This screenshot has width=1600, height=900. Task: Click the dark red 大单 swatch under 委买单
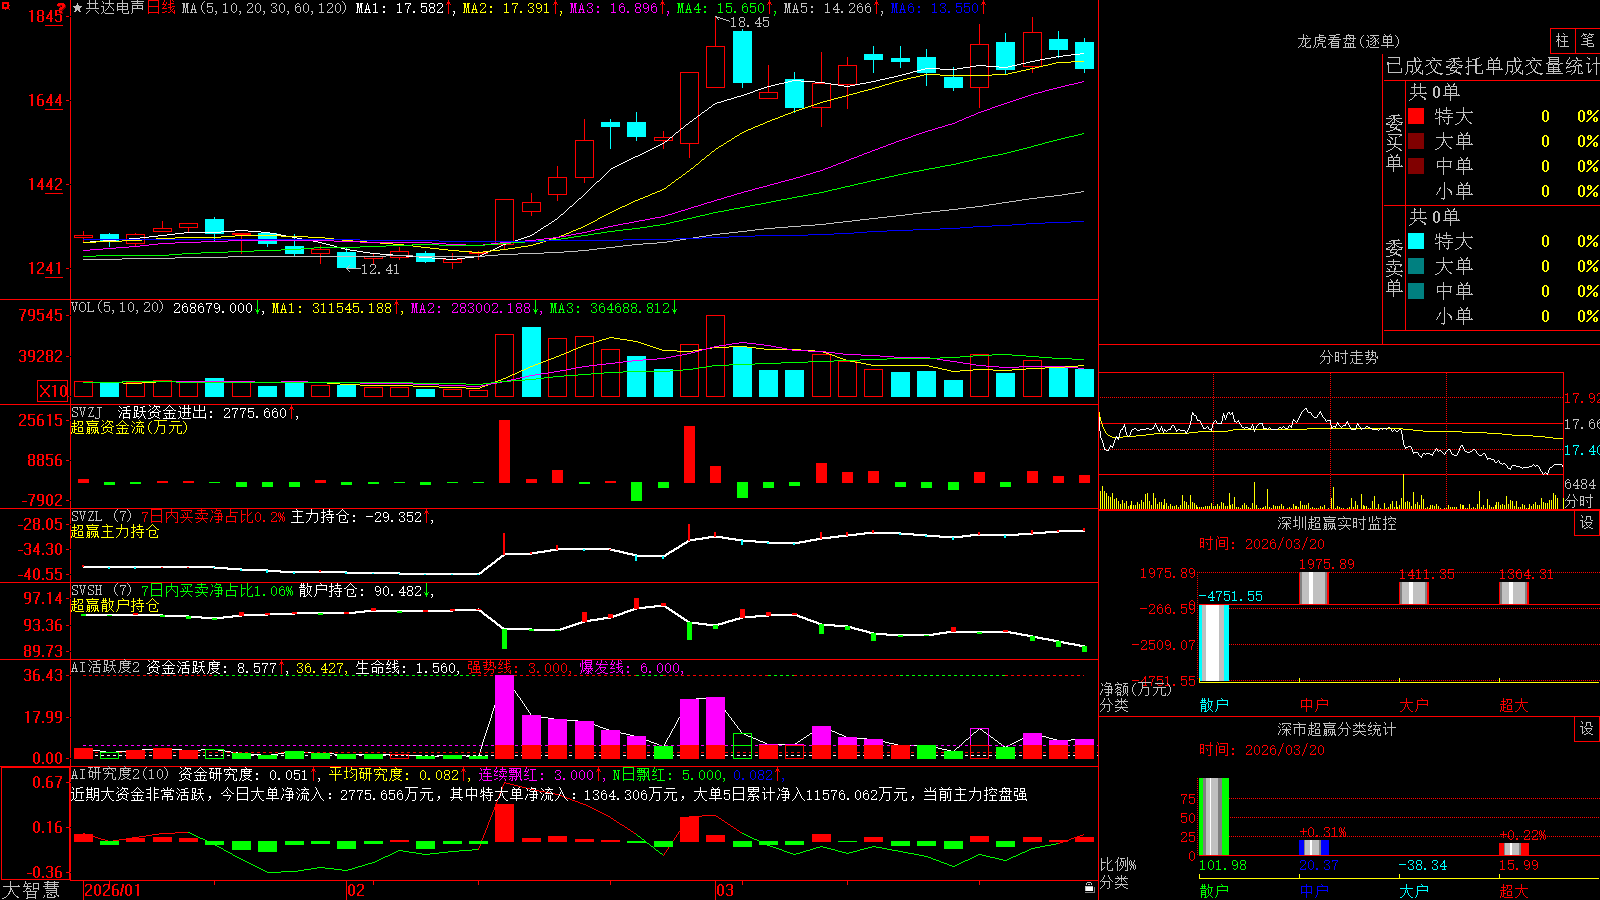click(x=1416, y=141)
